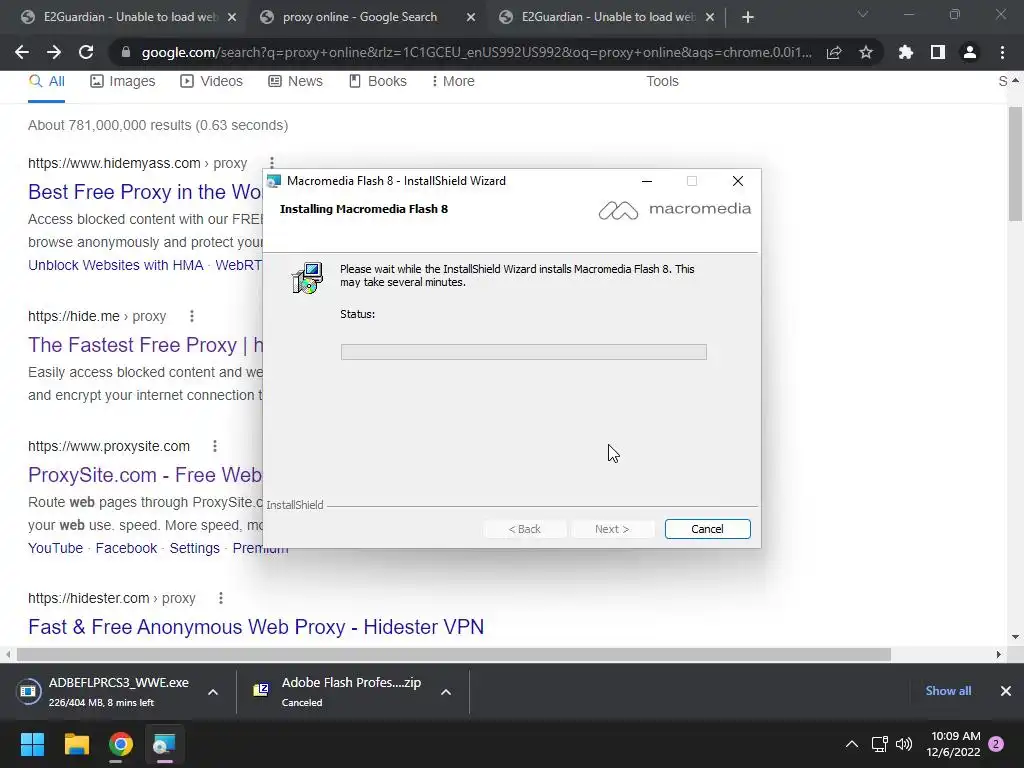Cancel the Macromedia Flash 8 installation

pyautogui.click(x=707, y=529)
